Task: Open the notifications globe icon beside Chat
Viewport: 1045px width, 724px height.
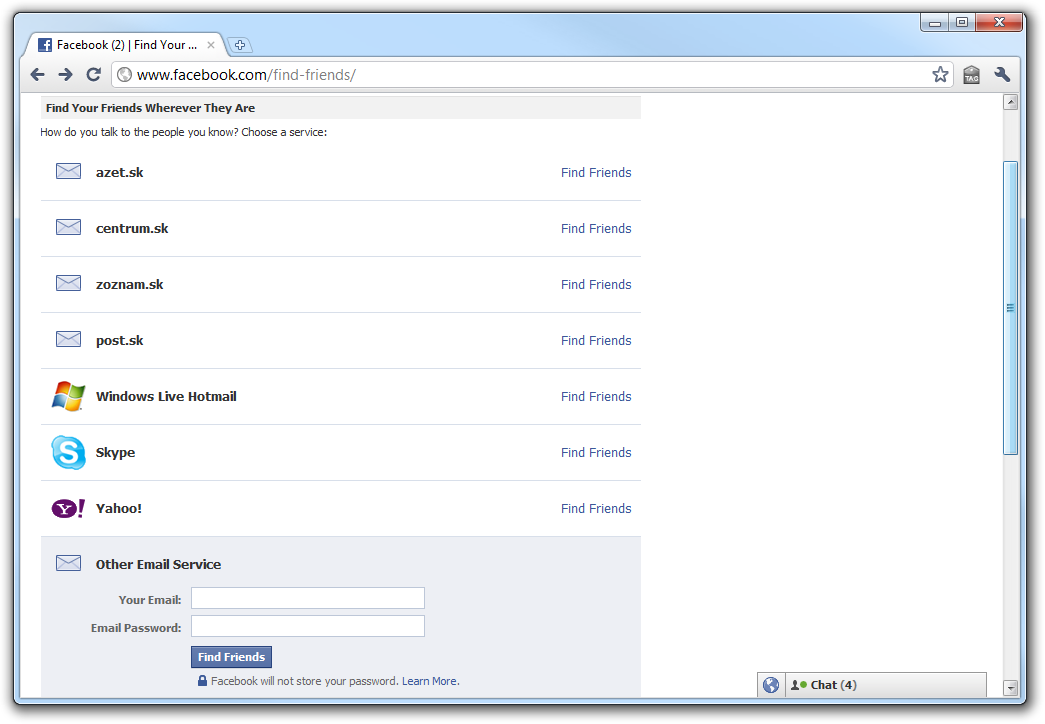Action: point(771,685)
